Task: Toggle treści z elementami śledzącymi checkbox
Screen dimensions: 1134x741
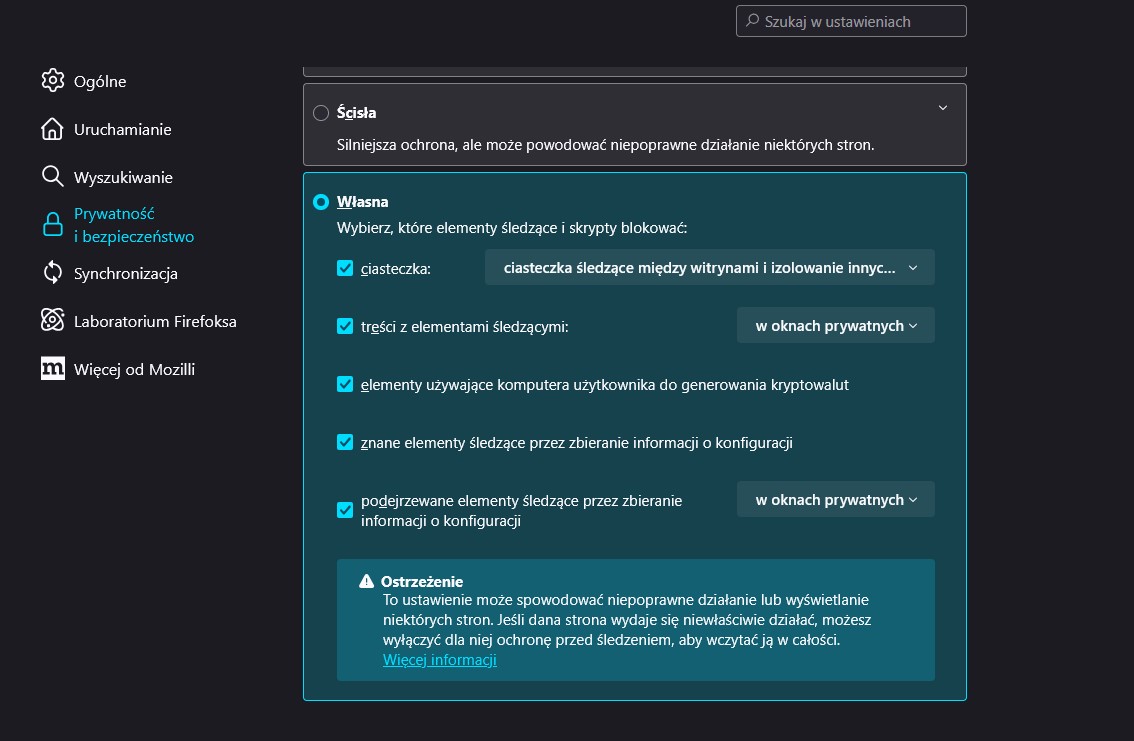Action: click(345, 326)
